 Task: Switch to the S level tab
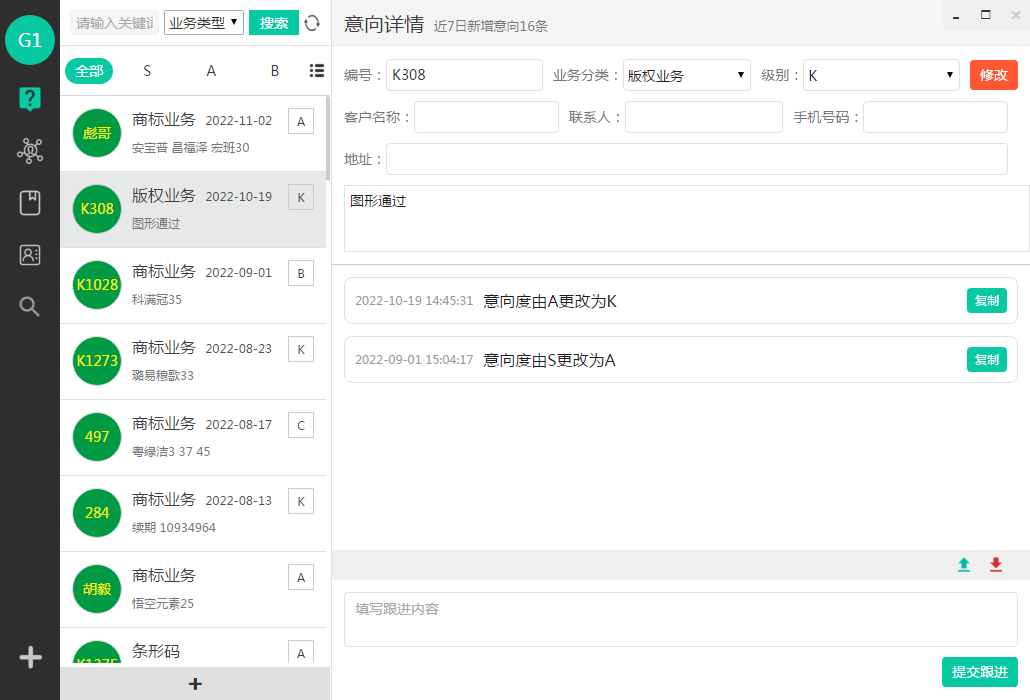(147, 71)
